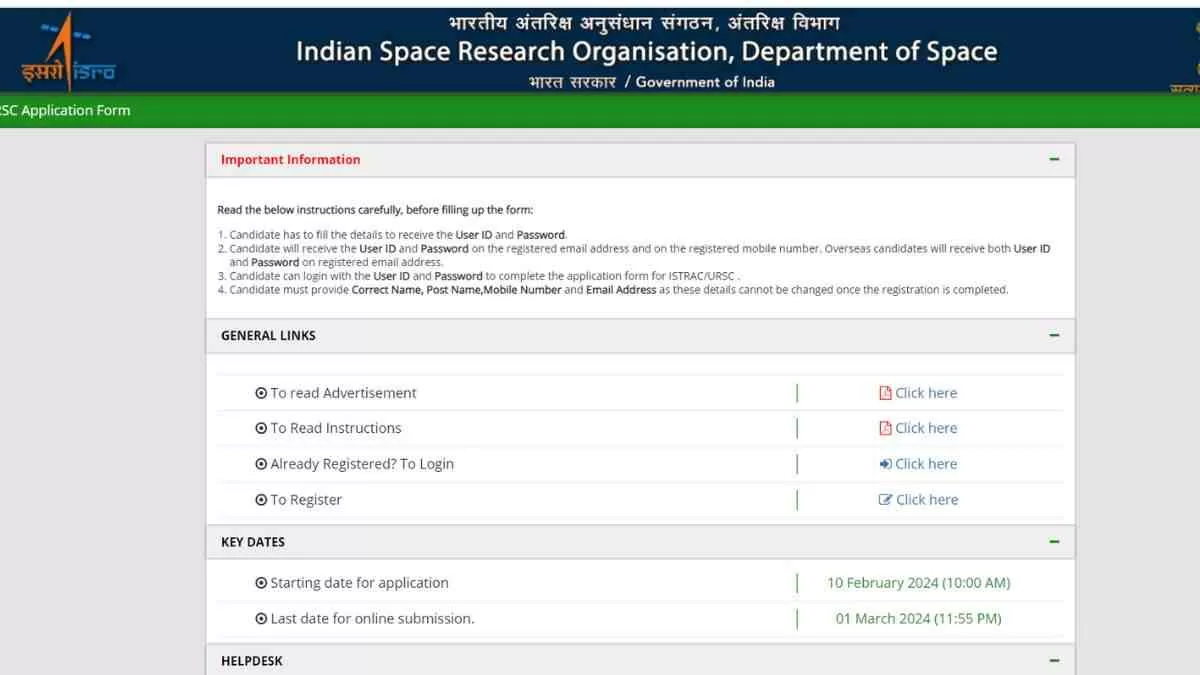Click 'Important Information' red heading text
Viewport: 1200px width, 675px height.
290,160
